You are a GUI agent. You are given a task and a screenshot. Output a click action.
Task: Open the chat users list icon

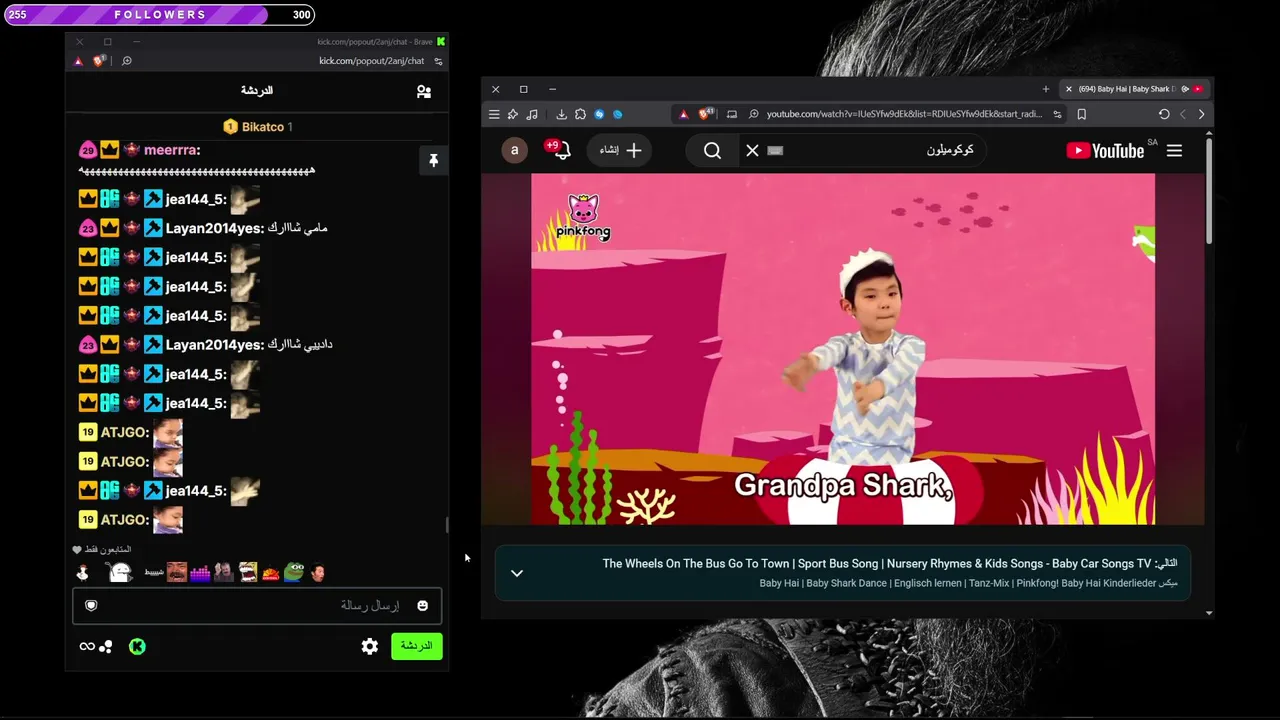(424, 91)
